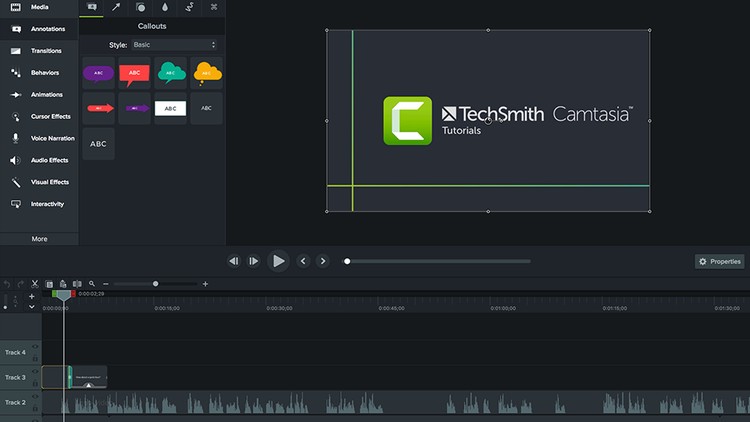Toggle visibility eye on Track 3

[35, 371]
